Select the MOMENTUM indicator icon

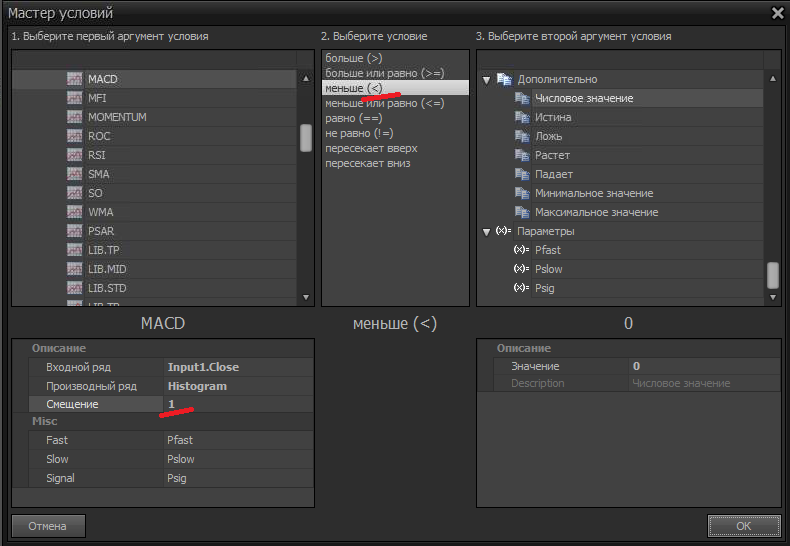pyautogui.click(x=74, y=117)
